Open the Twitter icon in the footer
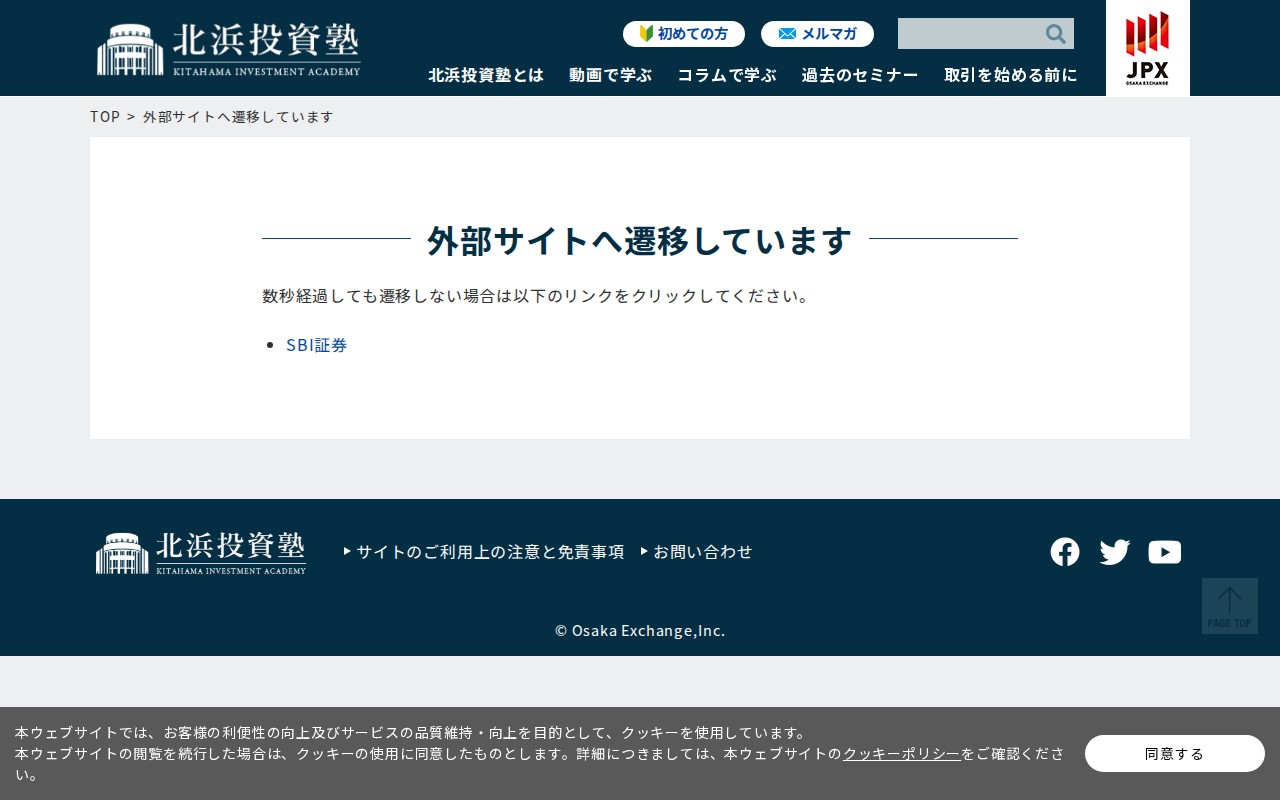Image resolution: width=1280 pixels, height=800 pixels. click(x=1115, y=552)
